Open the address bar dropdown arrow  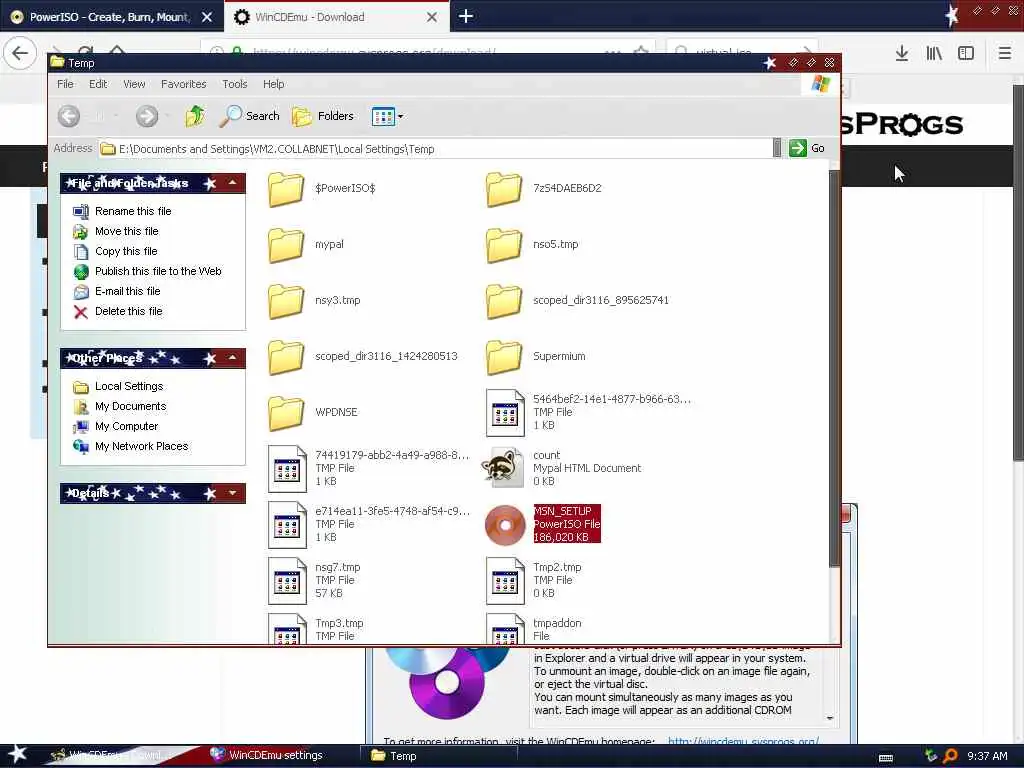point(776,148)
